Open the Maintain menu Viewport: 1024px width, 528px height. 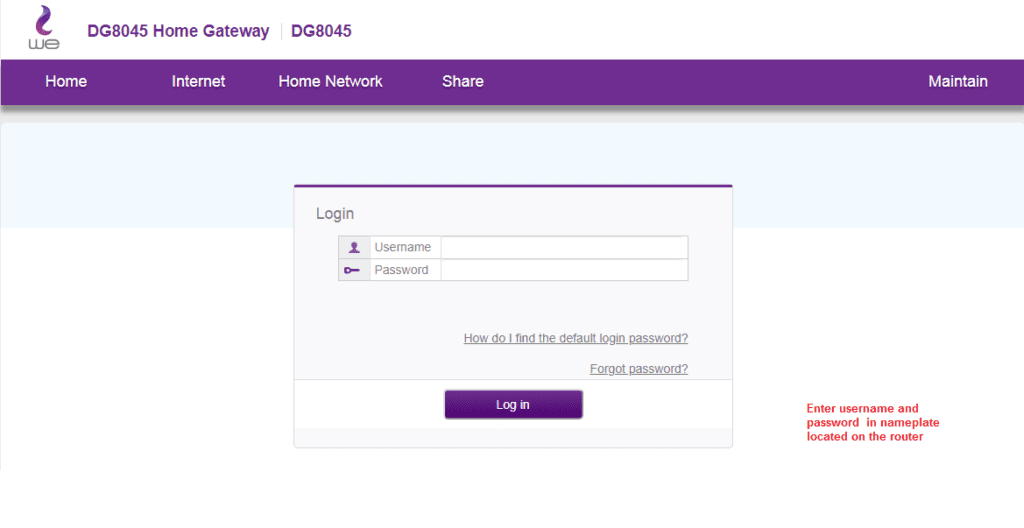pyautogui.click(x=957, y=82)
